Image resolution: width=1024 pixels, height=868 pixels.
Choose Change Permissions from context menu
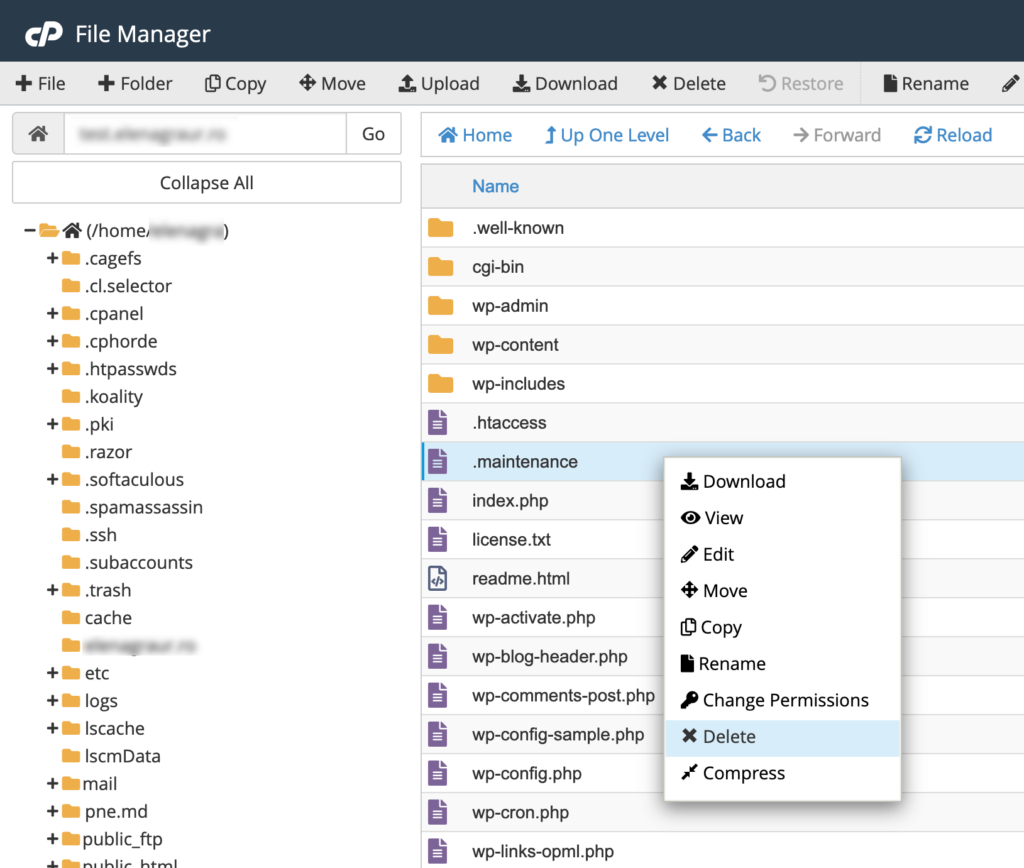(x=782, y=701)
